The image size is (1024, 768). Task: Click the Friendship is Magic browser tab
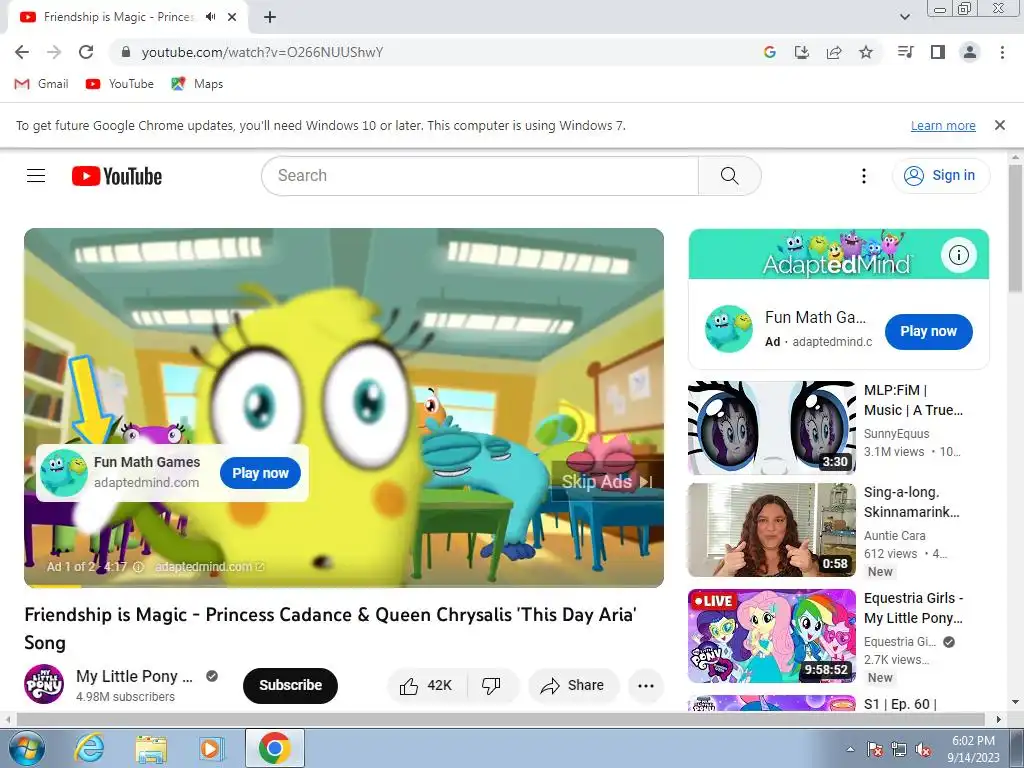click(x=127, y=17)
